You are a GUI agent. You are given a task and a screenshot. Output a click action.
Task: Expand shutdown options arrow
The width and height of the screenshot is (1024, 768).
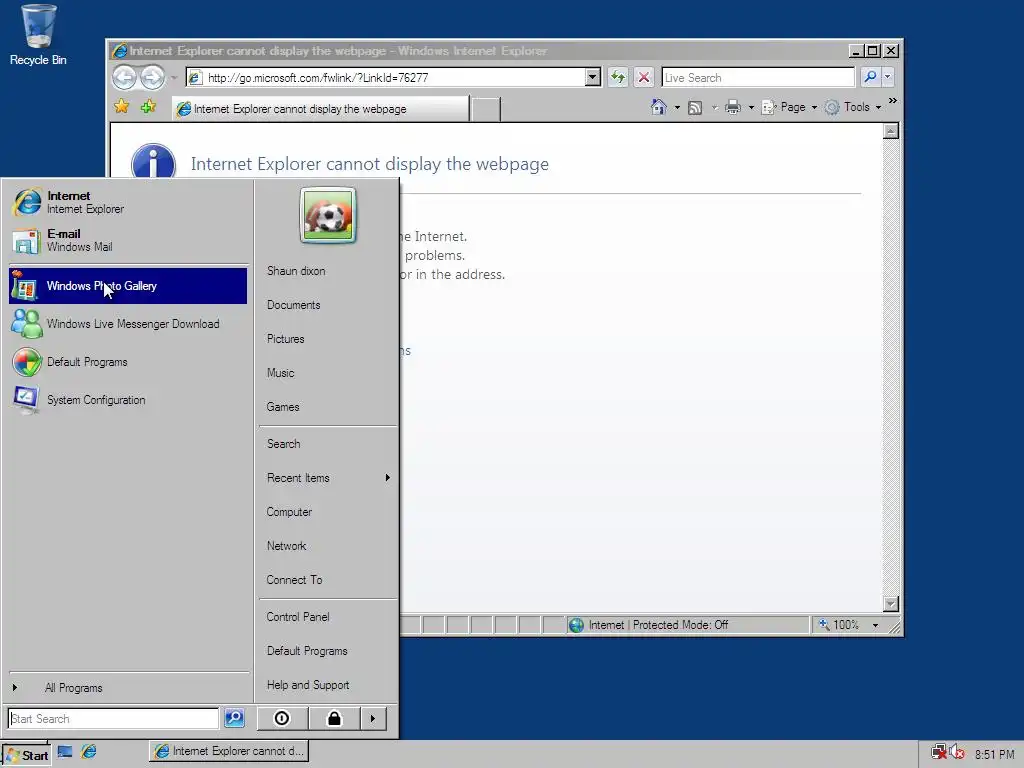click(x=373, y=718)
